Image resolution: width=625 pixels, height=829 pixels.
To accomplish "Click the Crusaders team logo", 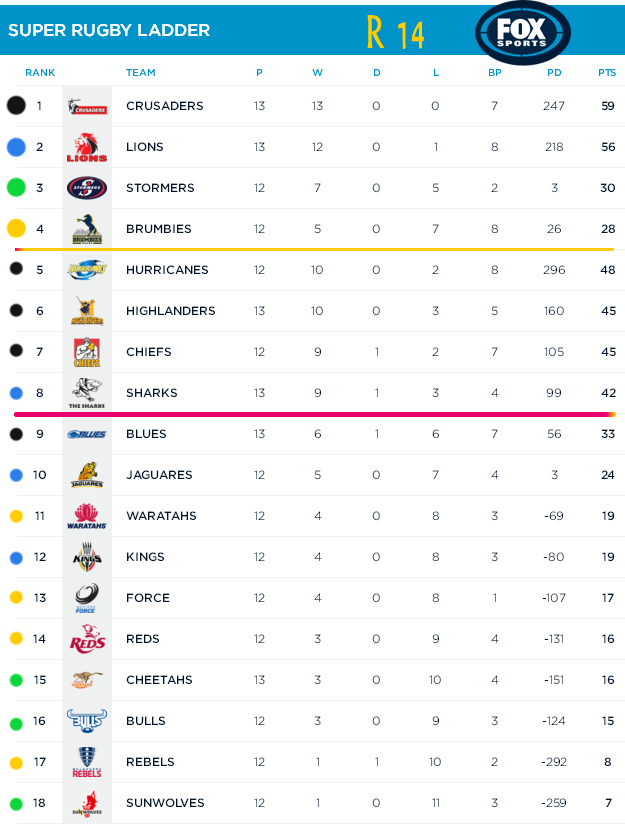I will click(x=87, y=107).
